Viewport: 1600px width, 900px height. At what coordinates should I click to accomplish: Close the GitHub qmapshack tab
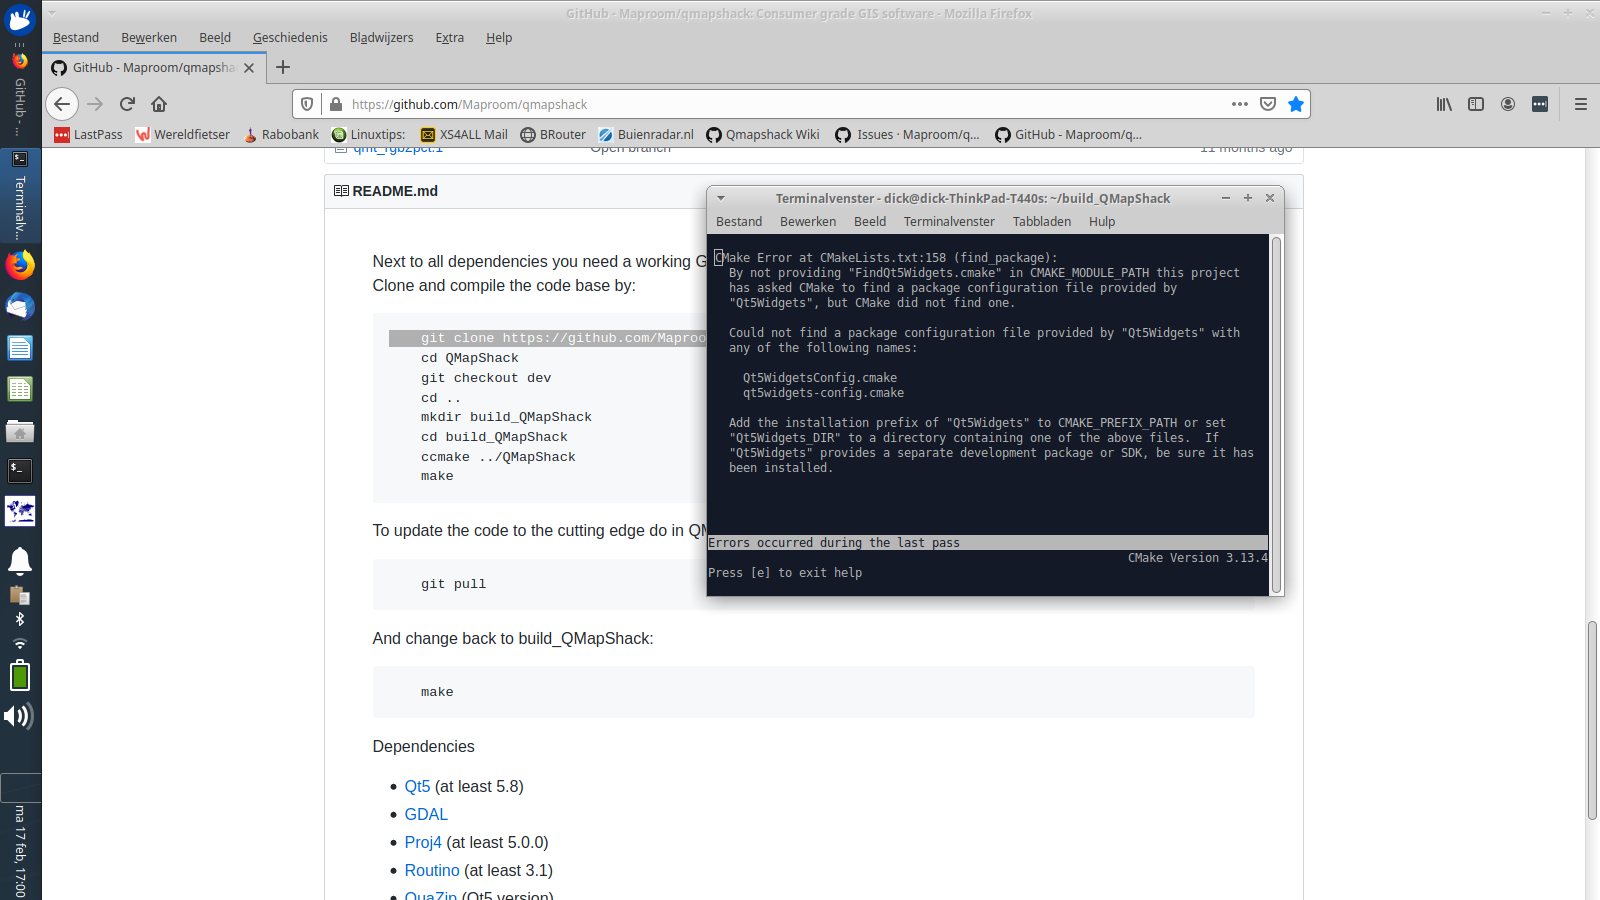pyautogui.click(x=249, y=68)
